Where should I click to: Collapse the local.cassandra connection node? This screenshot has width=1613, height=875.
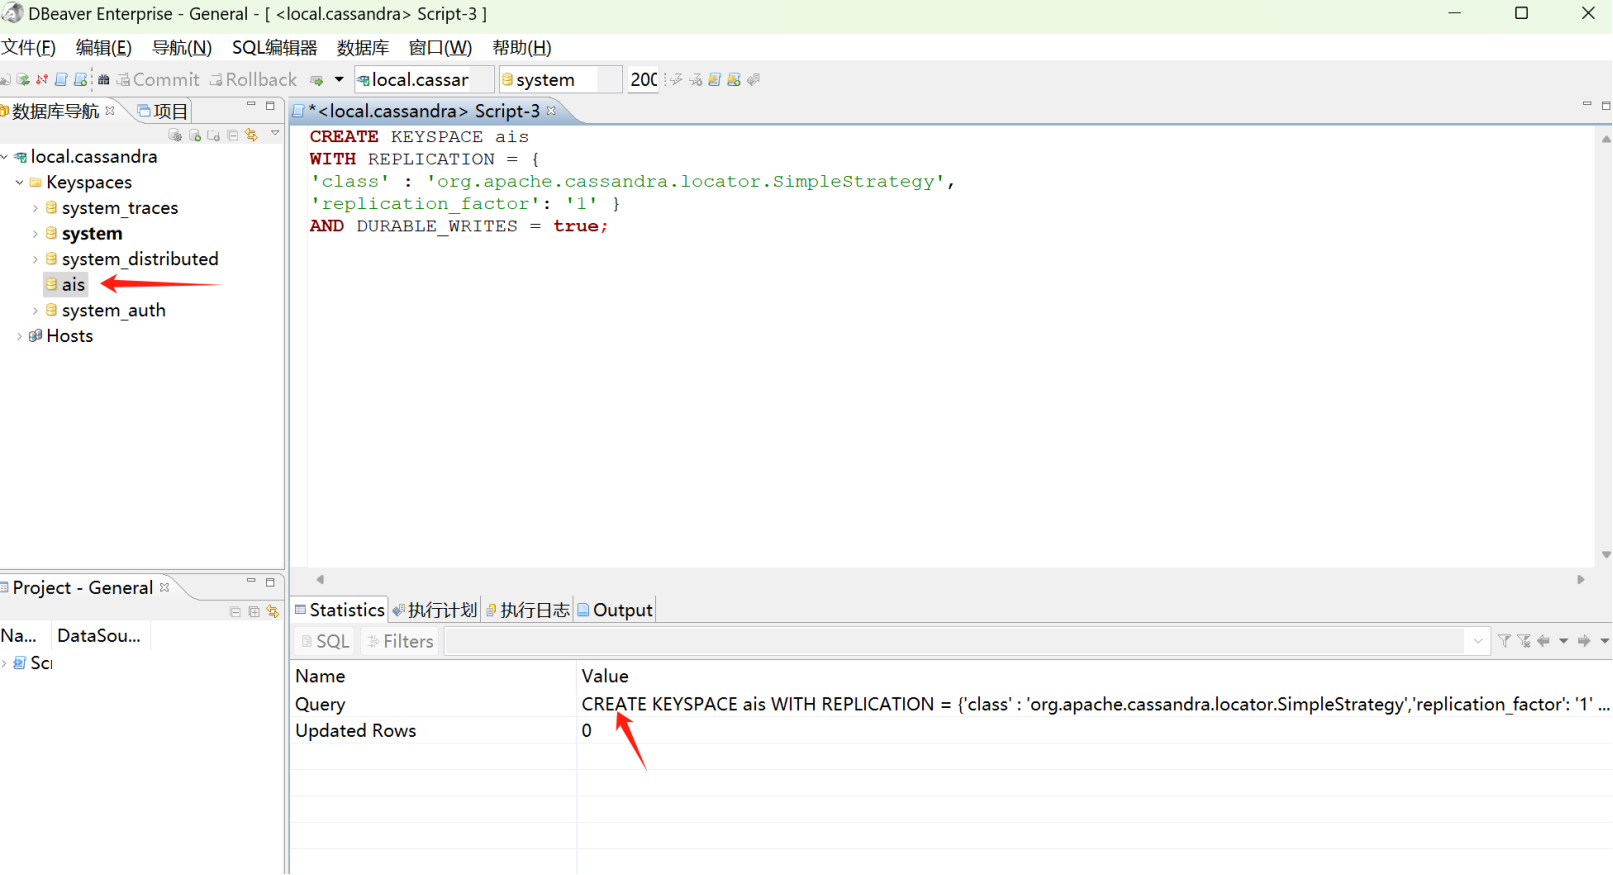(5, 157)
